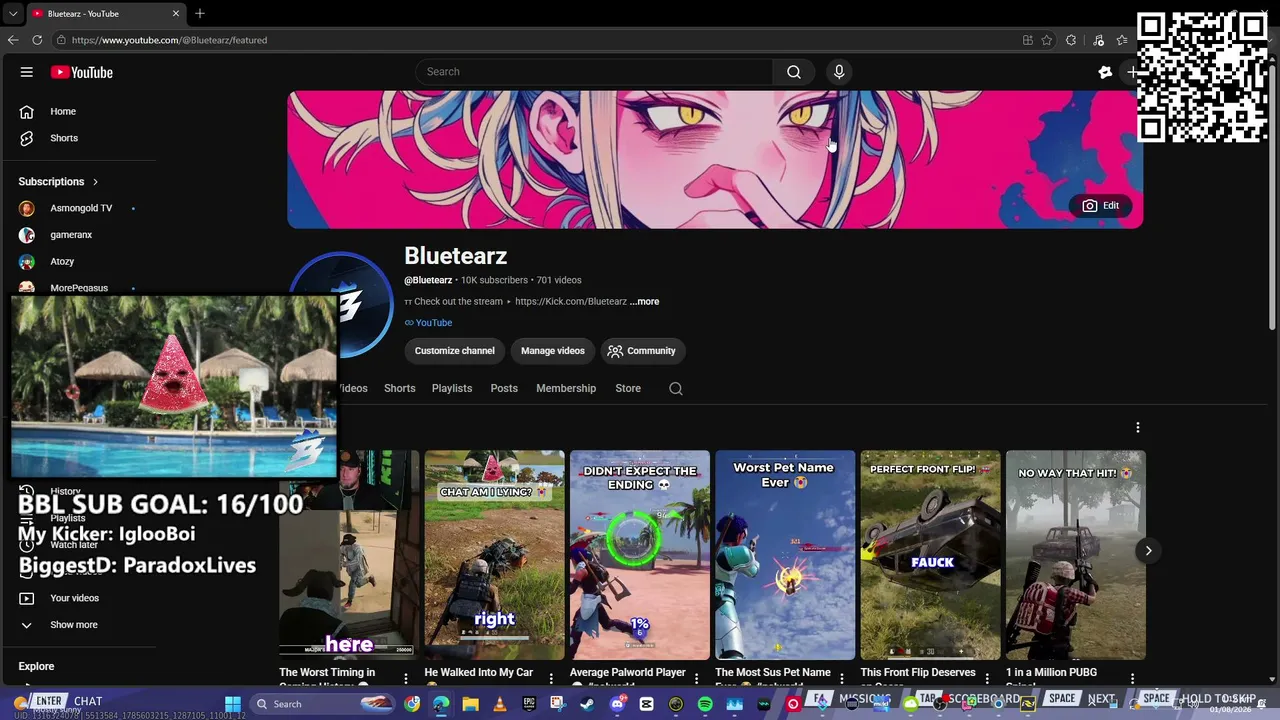Click the "Explore" sidebar heading

[x=36, y=666]
